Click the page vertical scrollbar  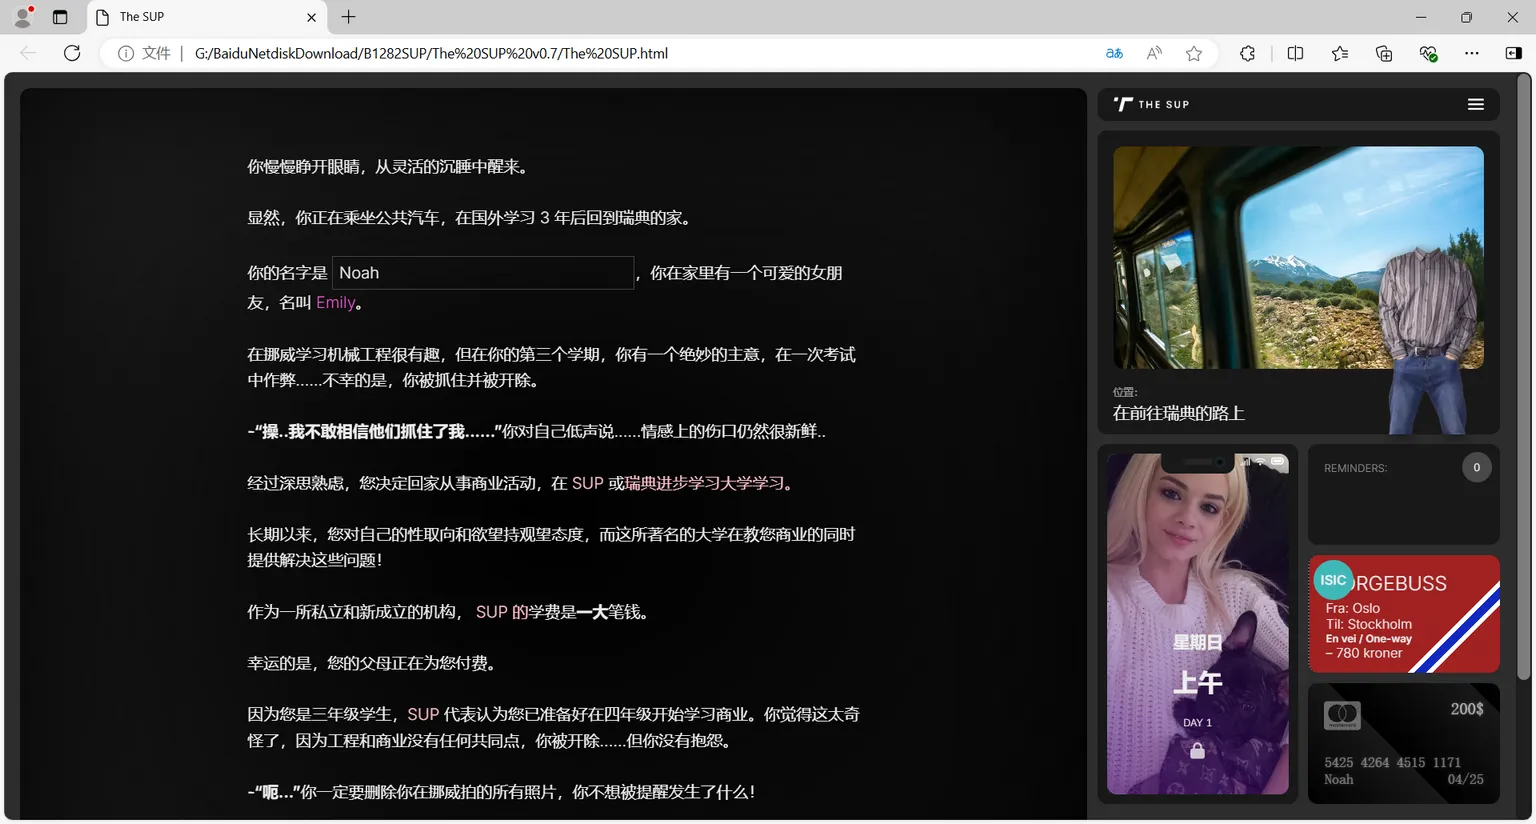[1523, 380]
